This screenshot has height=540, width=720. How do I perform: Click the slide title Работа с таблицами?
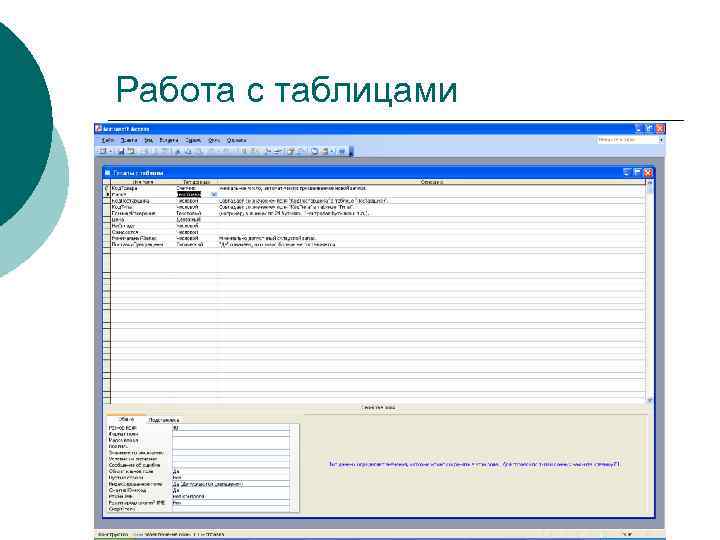pyautogui.click(x=286, y=90)
